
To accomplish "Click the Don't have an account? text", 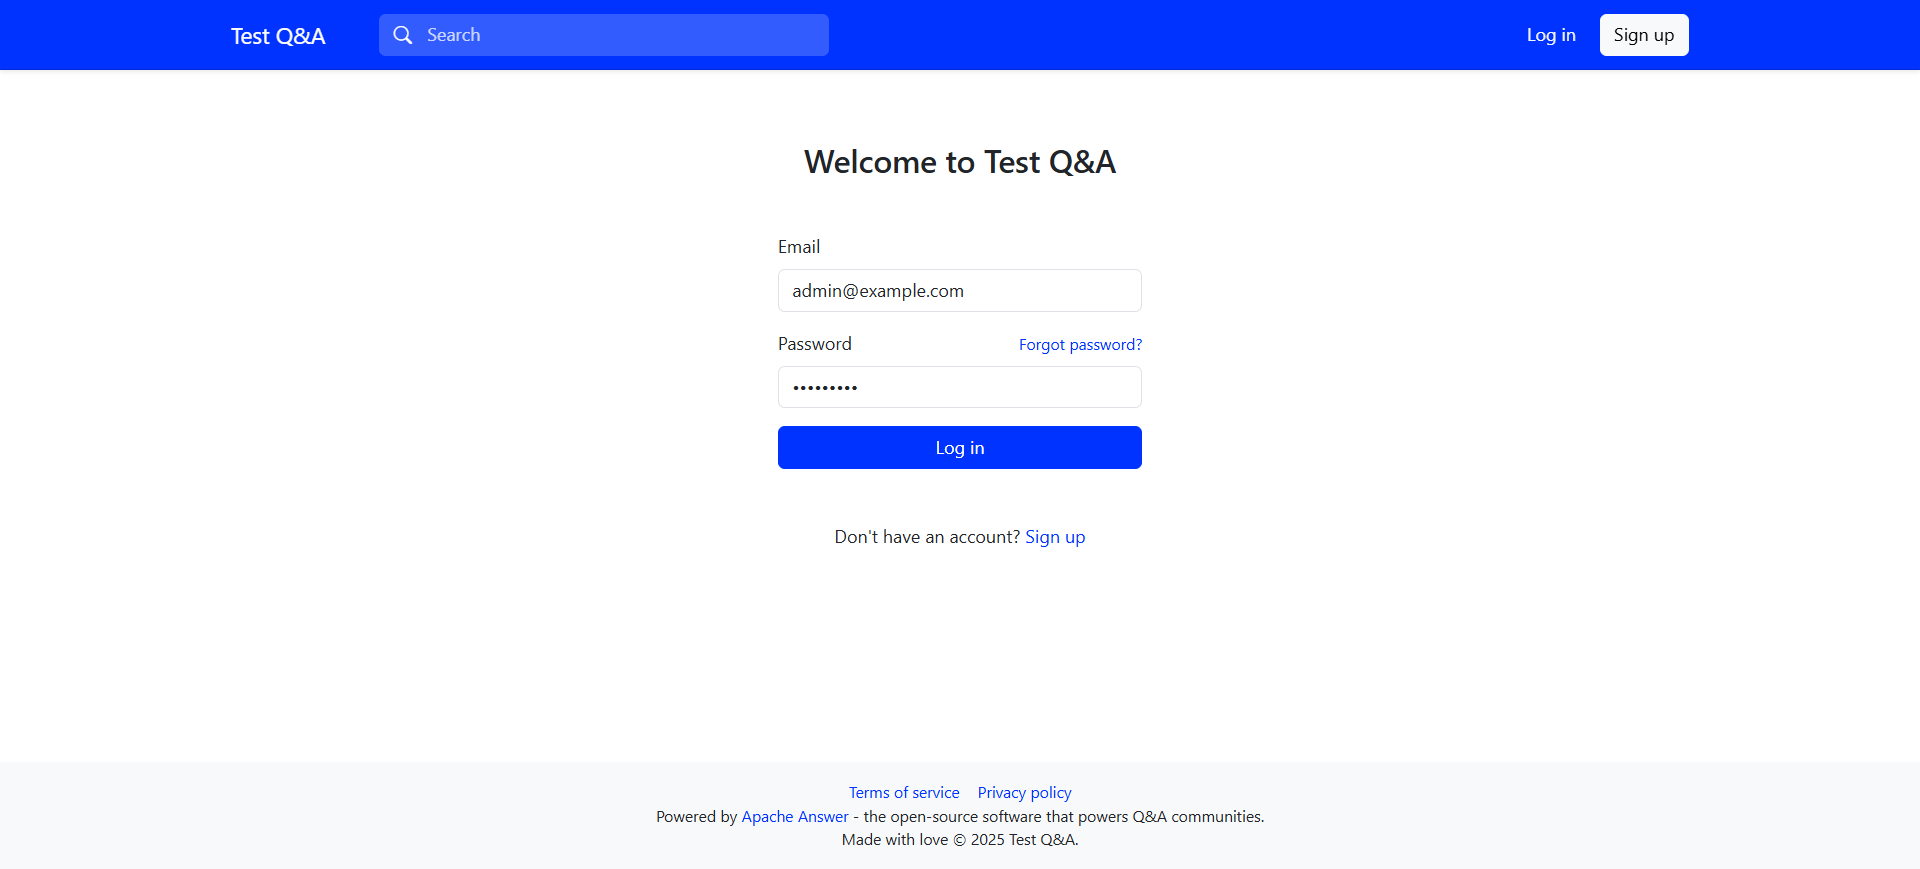I will (x=927, y=537).
